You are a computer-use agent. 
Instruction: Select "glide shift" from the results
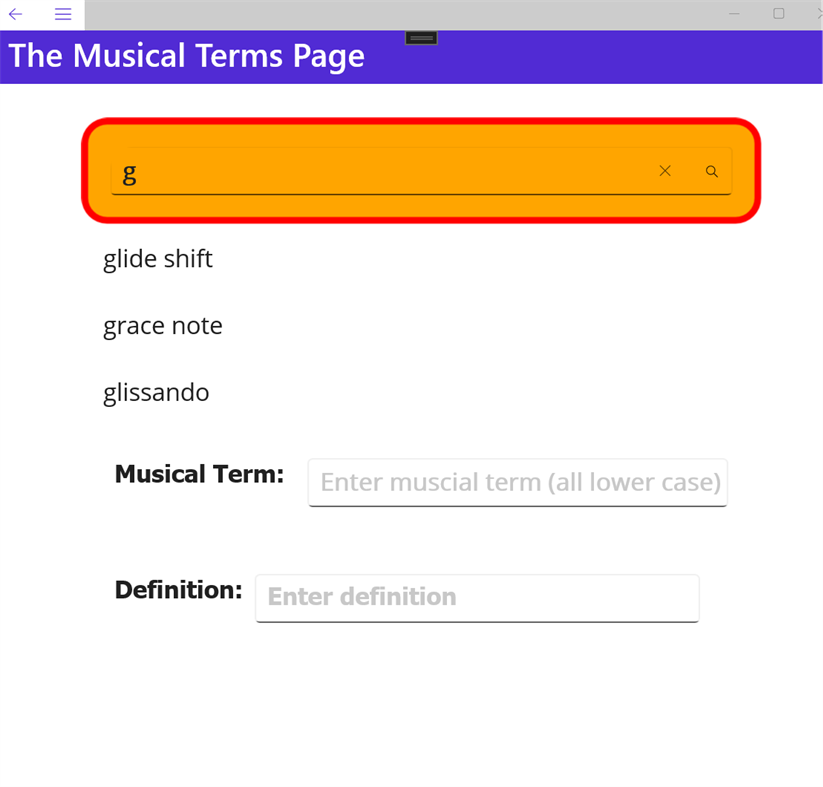(158, 259)
